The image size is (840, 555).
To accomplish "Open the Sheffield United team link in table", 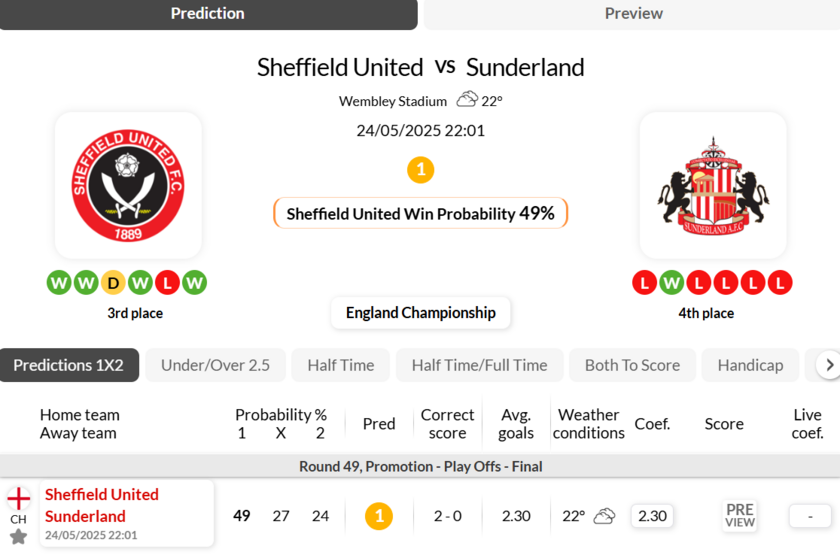I will point(102,494).
